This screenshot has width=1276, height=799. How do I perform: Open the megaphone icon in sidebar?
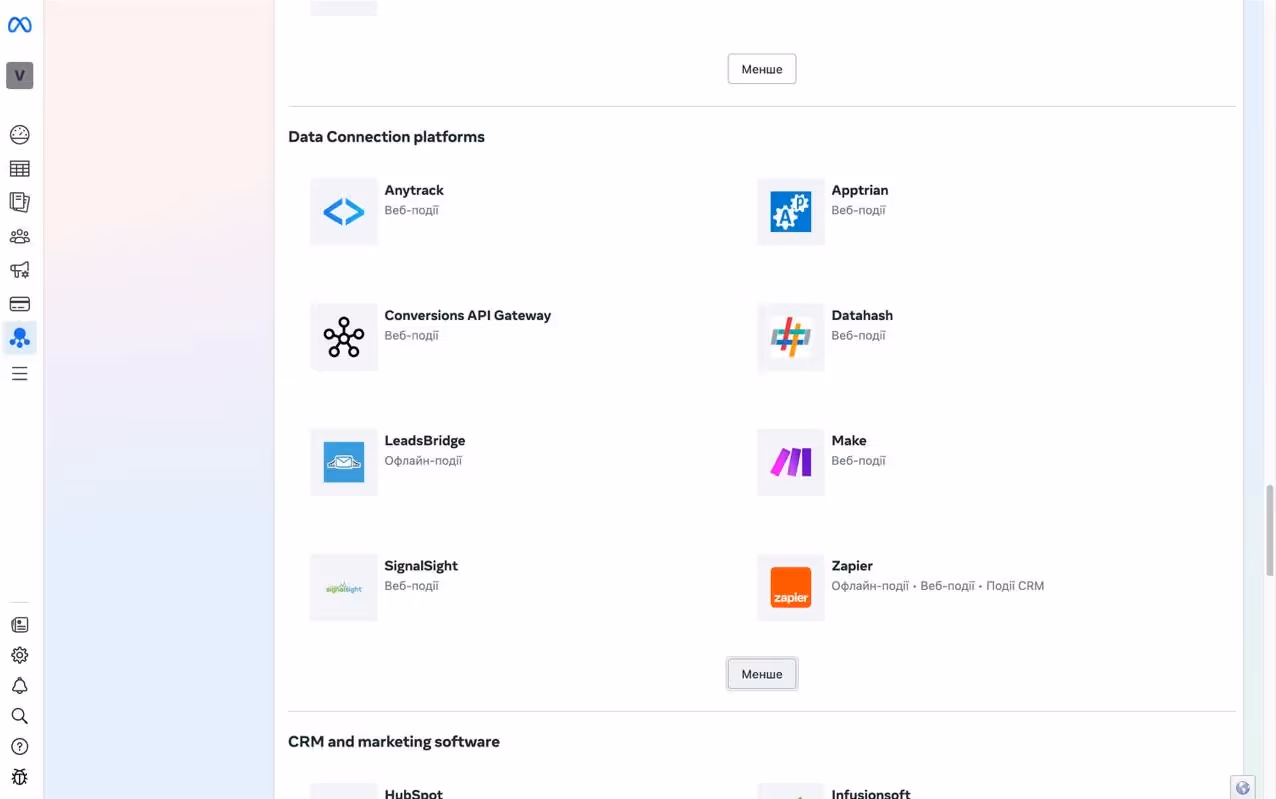pos(19,270)
